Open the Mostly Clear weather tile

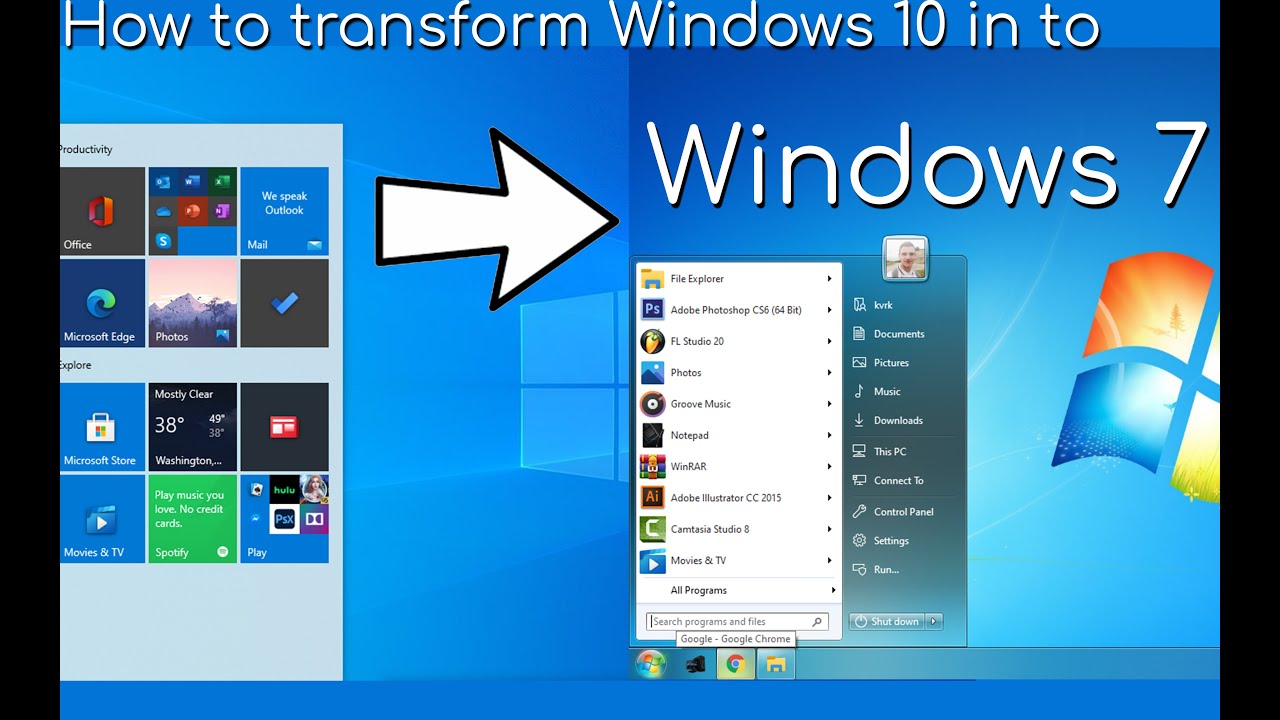click(193, 427)
